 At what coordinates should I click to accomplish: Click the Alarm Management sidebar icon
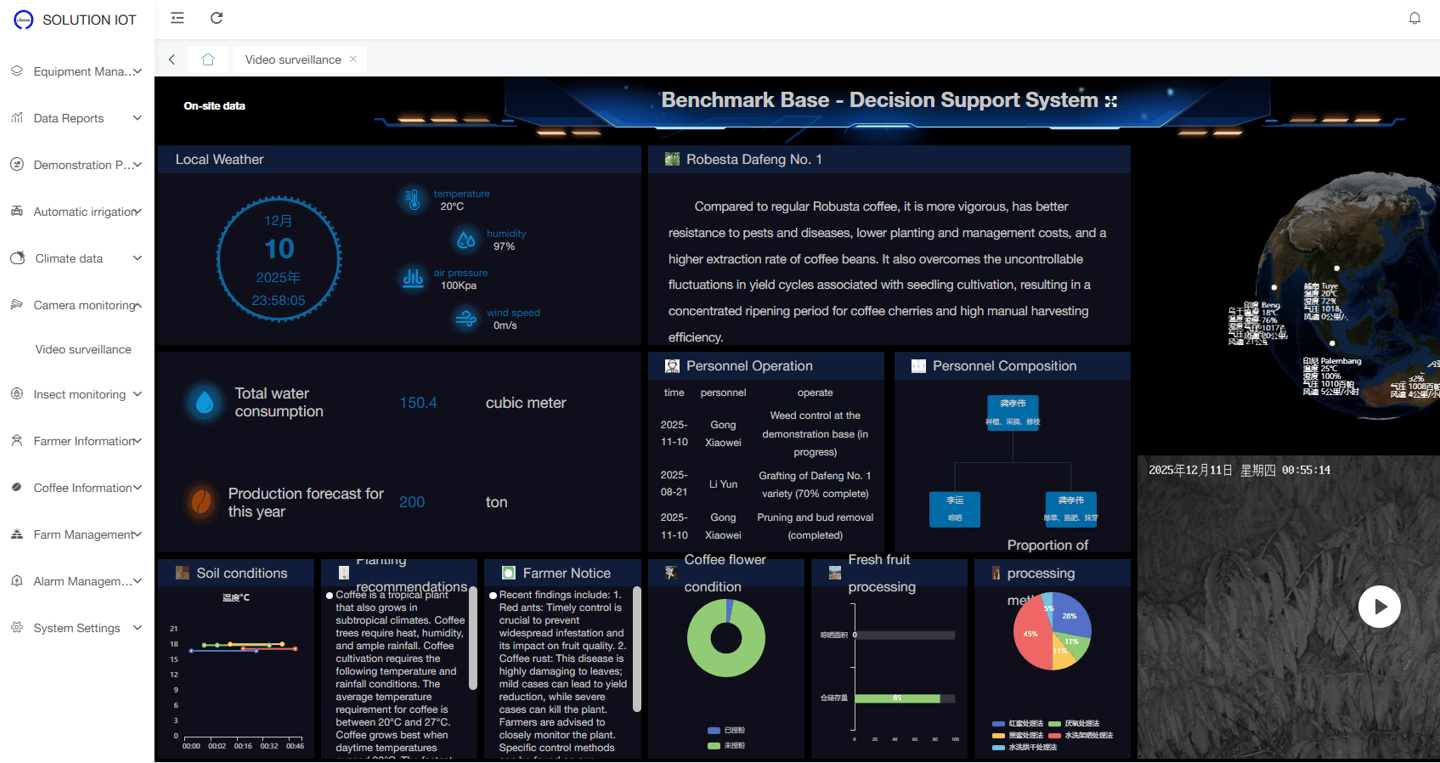point(17,581)
